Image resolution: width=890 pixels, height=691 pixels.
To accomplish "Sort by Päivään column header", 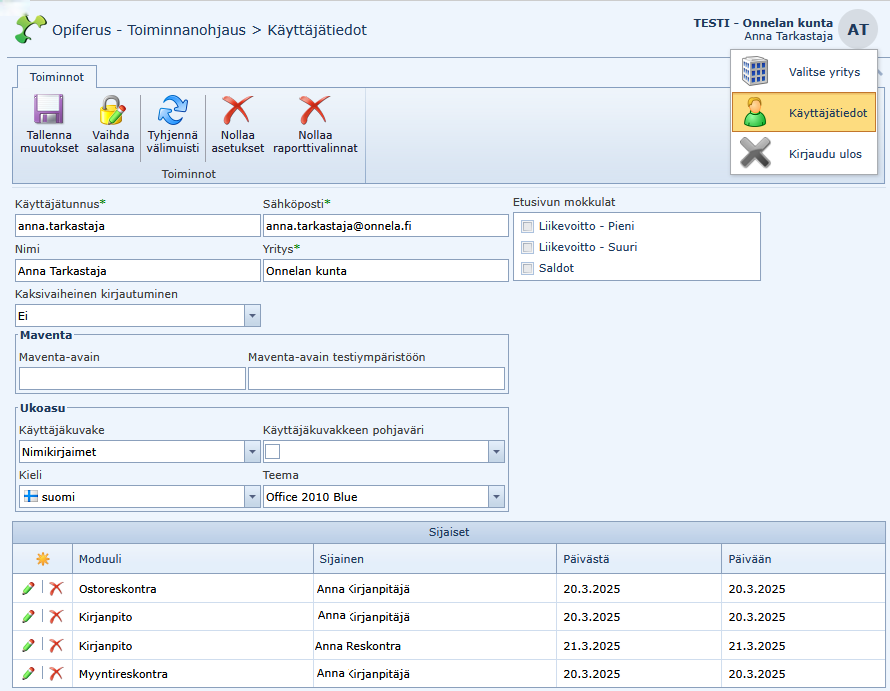I will pyautogui.click(x=803, y=559).
